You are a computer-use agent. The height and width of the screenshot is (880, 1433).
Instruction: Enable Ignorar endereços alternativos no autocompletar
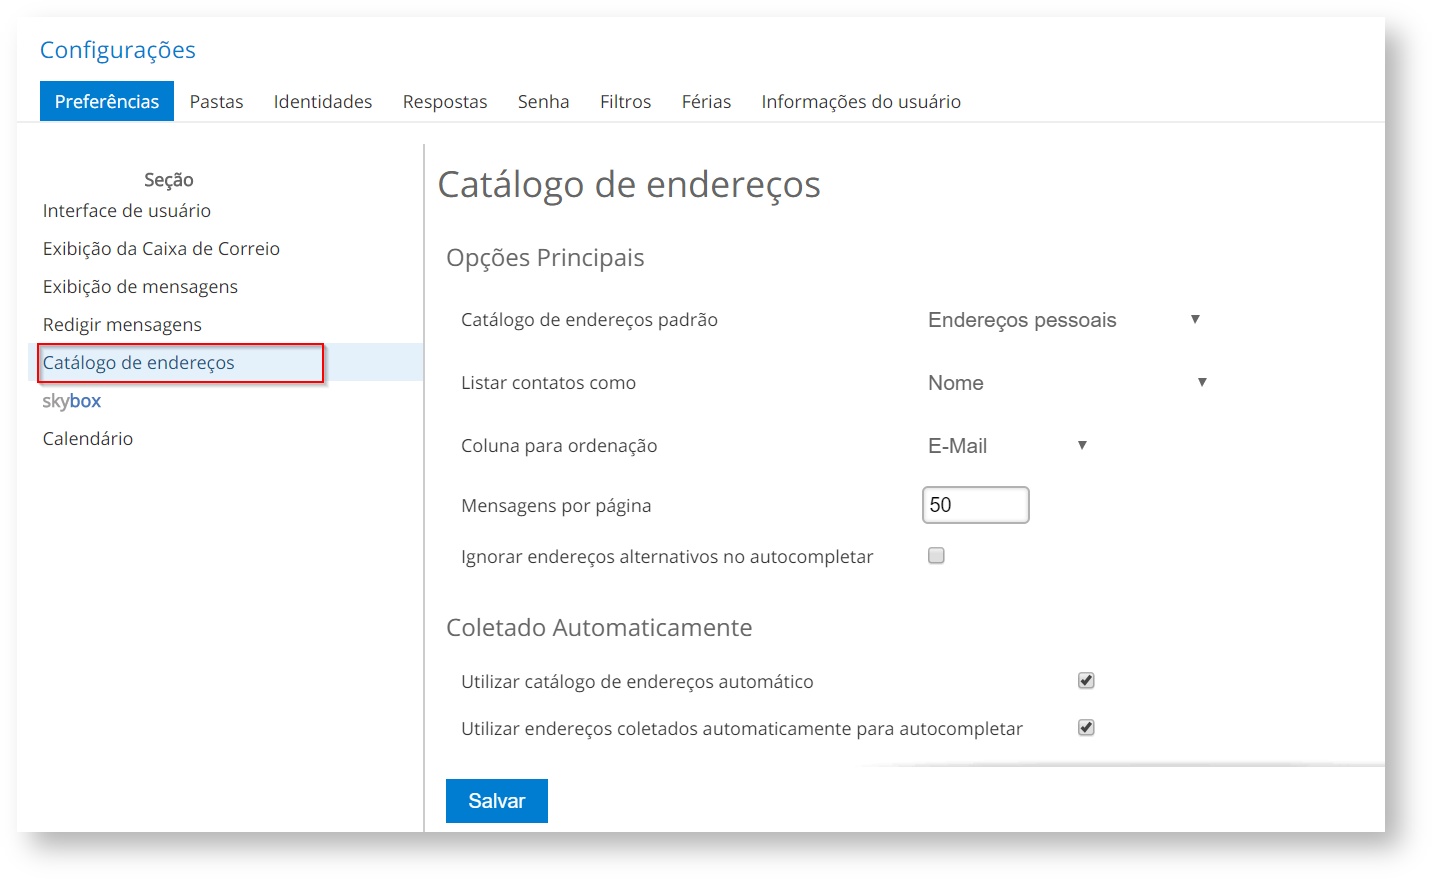click(936, 556)
